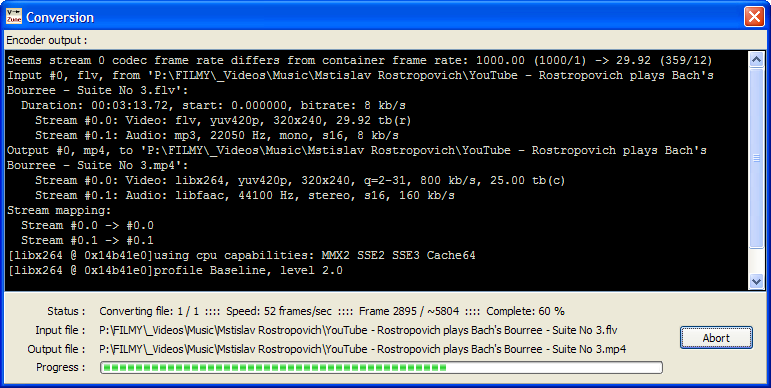Click the 'Output #0, mp4, to' log line
The width and height of the screenshot is (771, 388).
pyautogui.click(x=357, y=158)
